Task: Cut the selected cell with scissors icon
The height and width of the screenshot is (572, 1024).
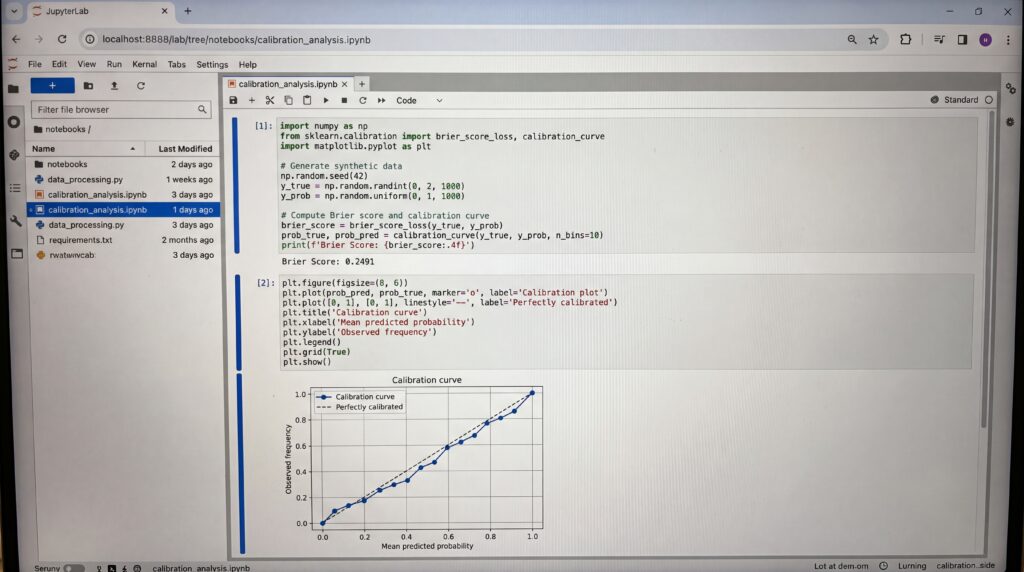Action: click(270, 101)
